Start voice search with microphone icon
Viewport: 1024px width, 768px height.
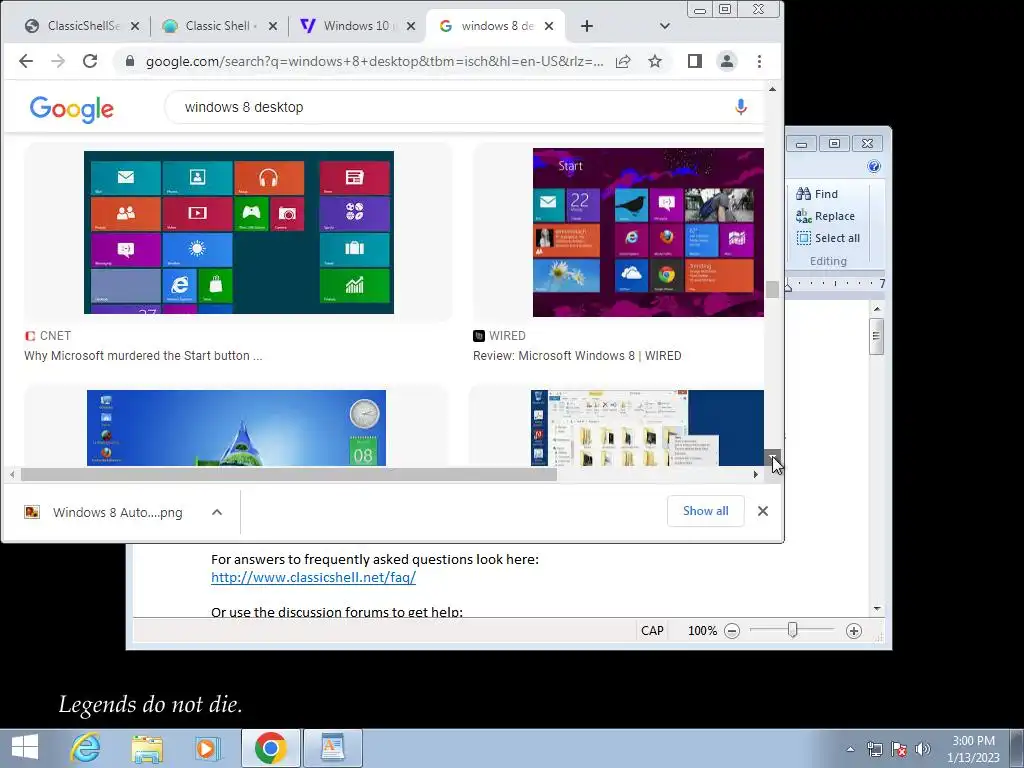pos(741,107)
